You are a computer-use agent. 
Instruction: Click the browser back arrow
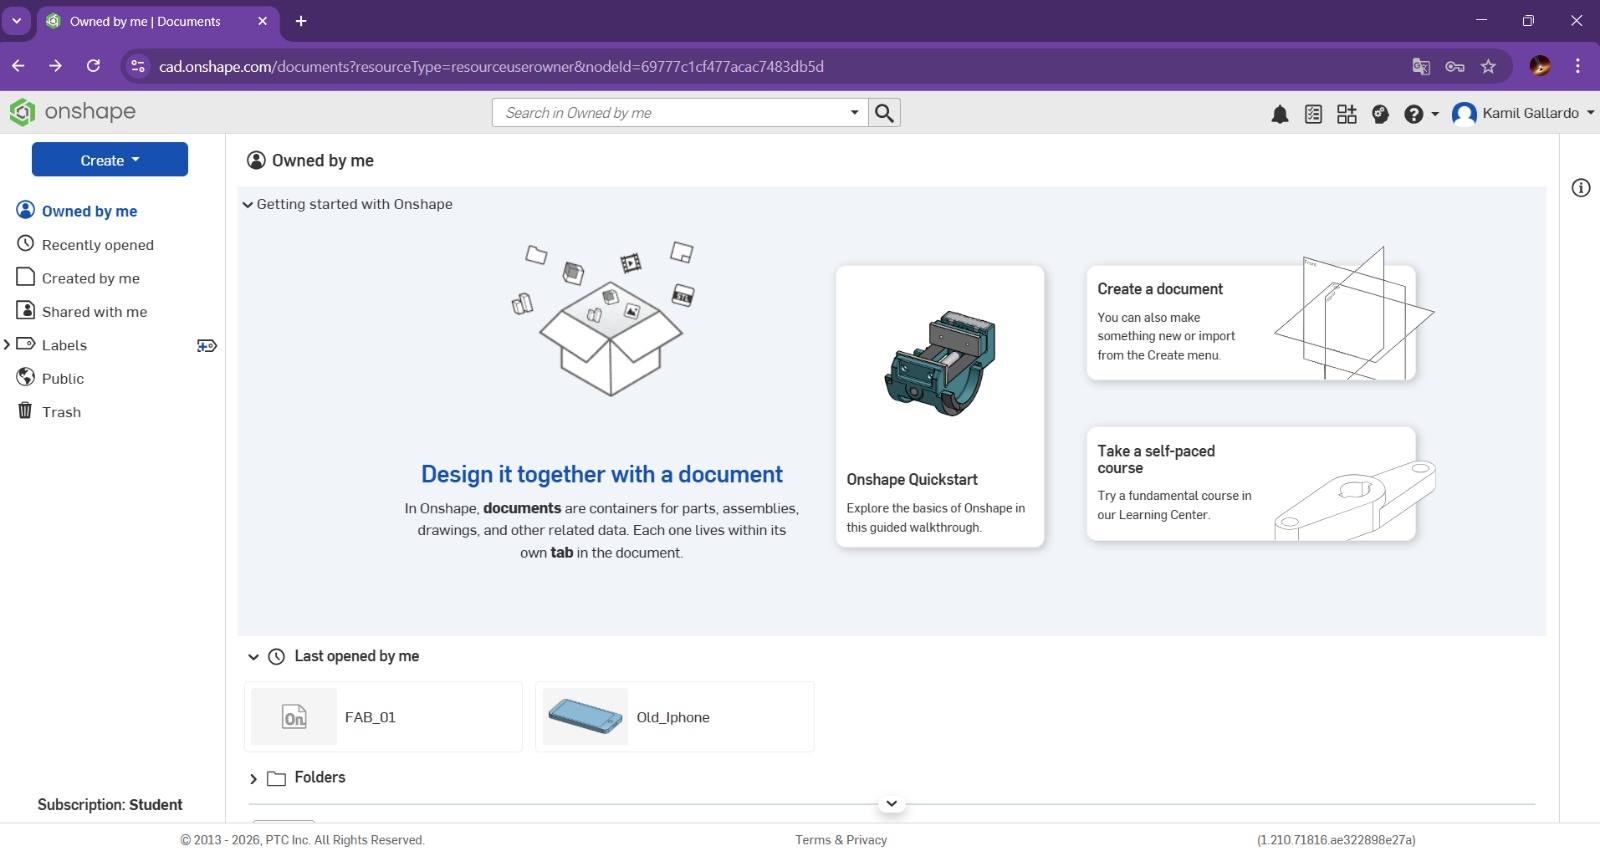click(18, 66)
